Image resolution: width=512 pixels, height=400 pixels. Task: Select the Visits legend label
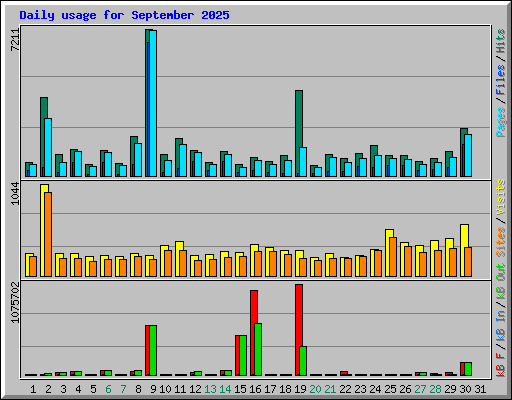tap(501, 197)
